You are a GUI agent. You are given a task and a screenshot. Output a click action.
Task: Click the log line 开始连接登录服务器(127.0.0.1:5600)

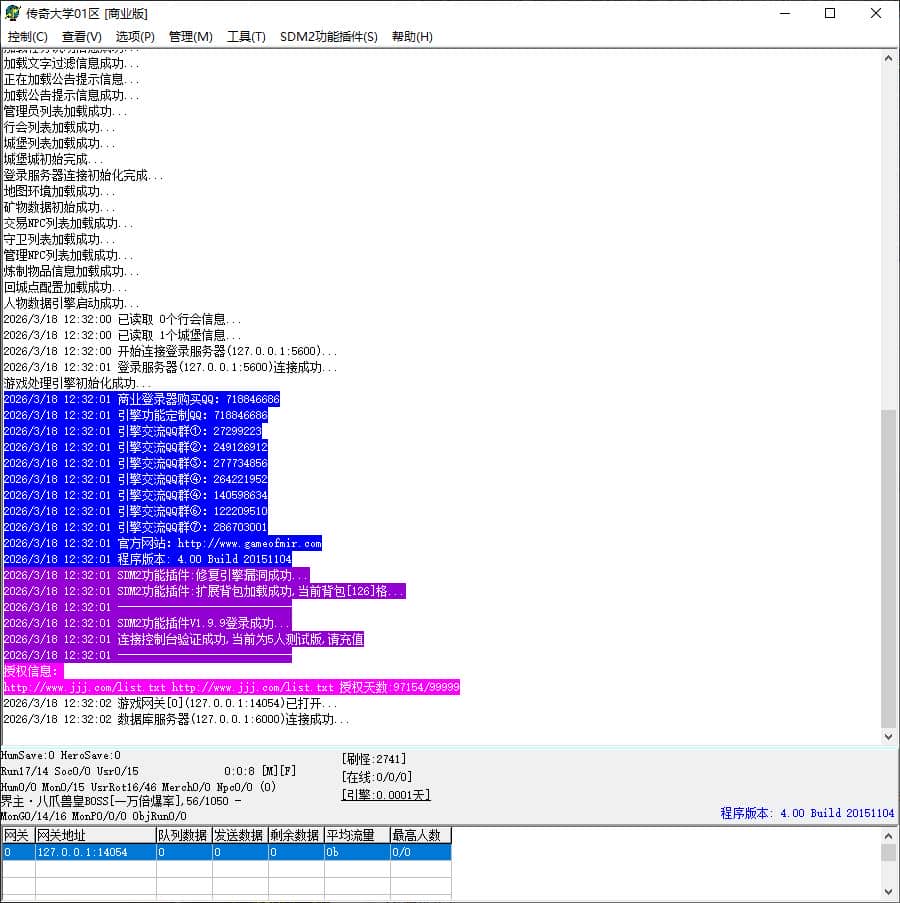tap(170, 351)
